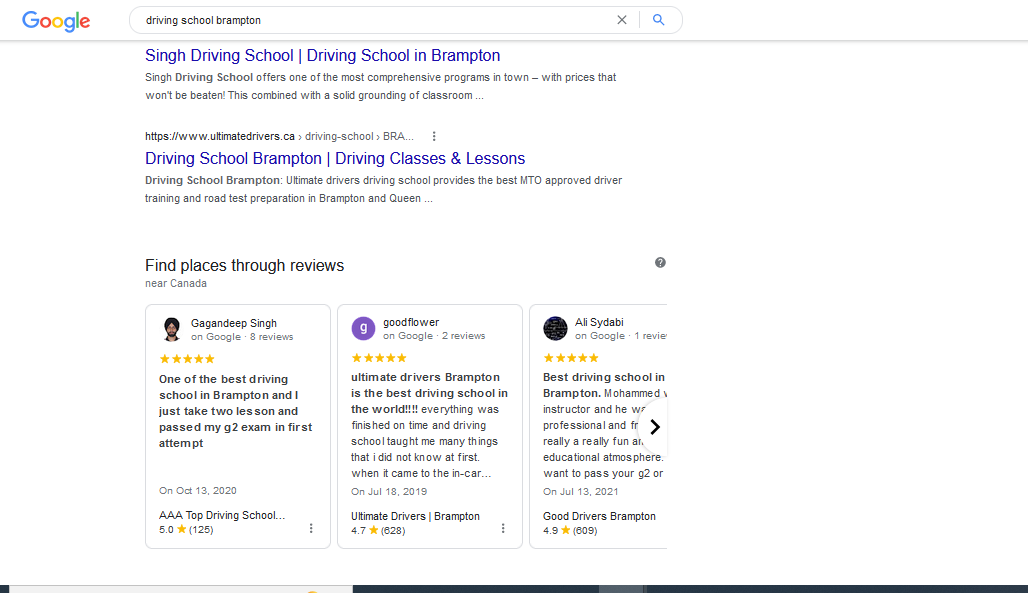Open more options on AAA Top Driving School card
Screen dimensions: 1028x593
point(311,529)
